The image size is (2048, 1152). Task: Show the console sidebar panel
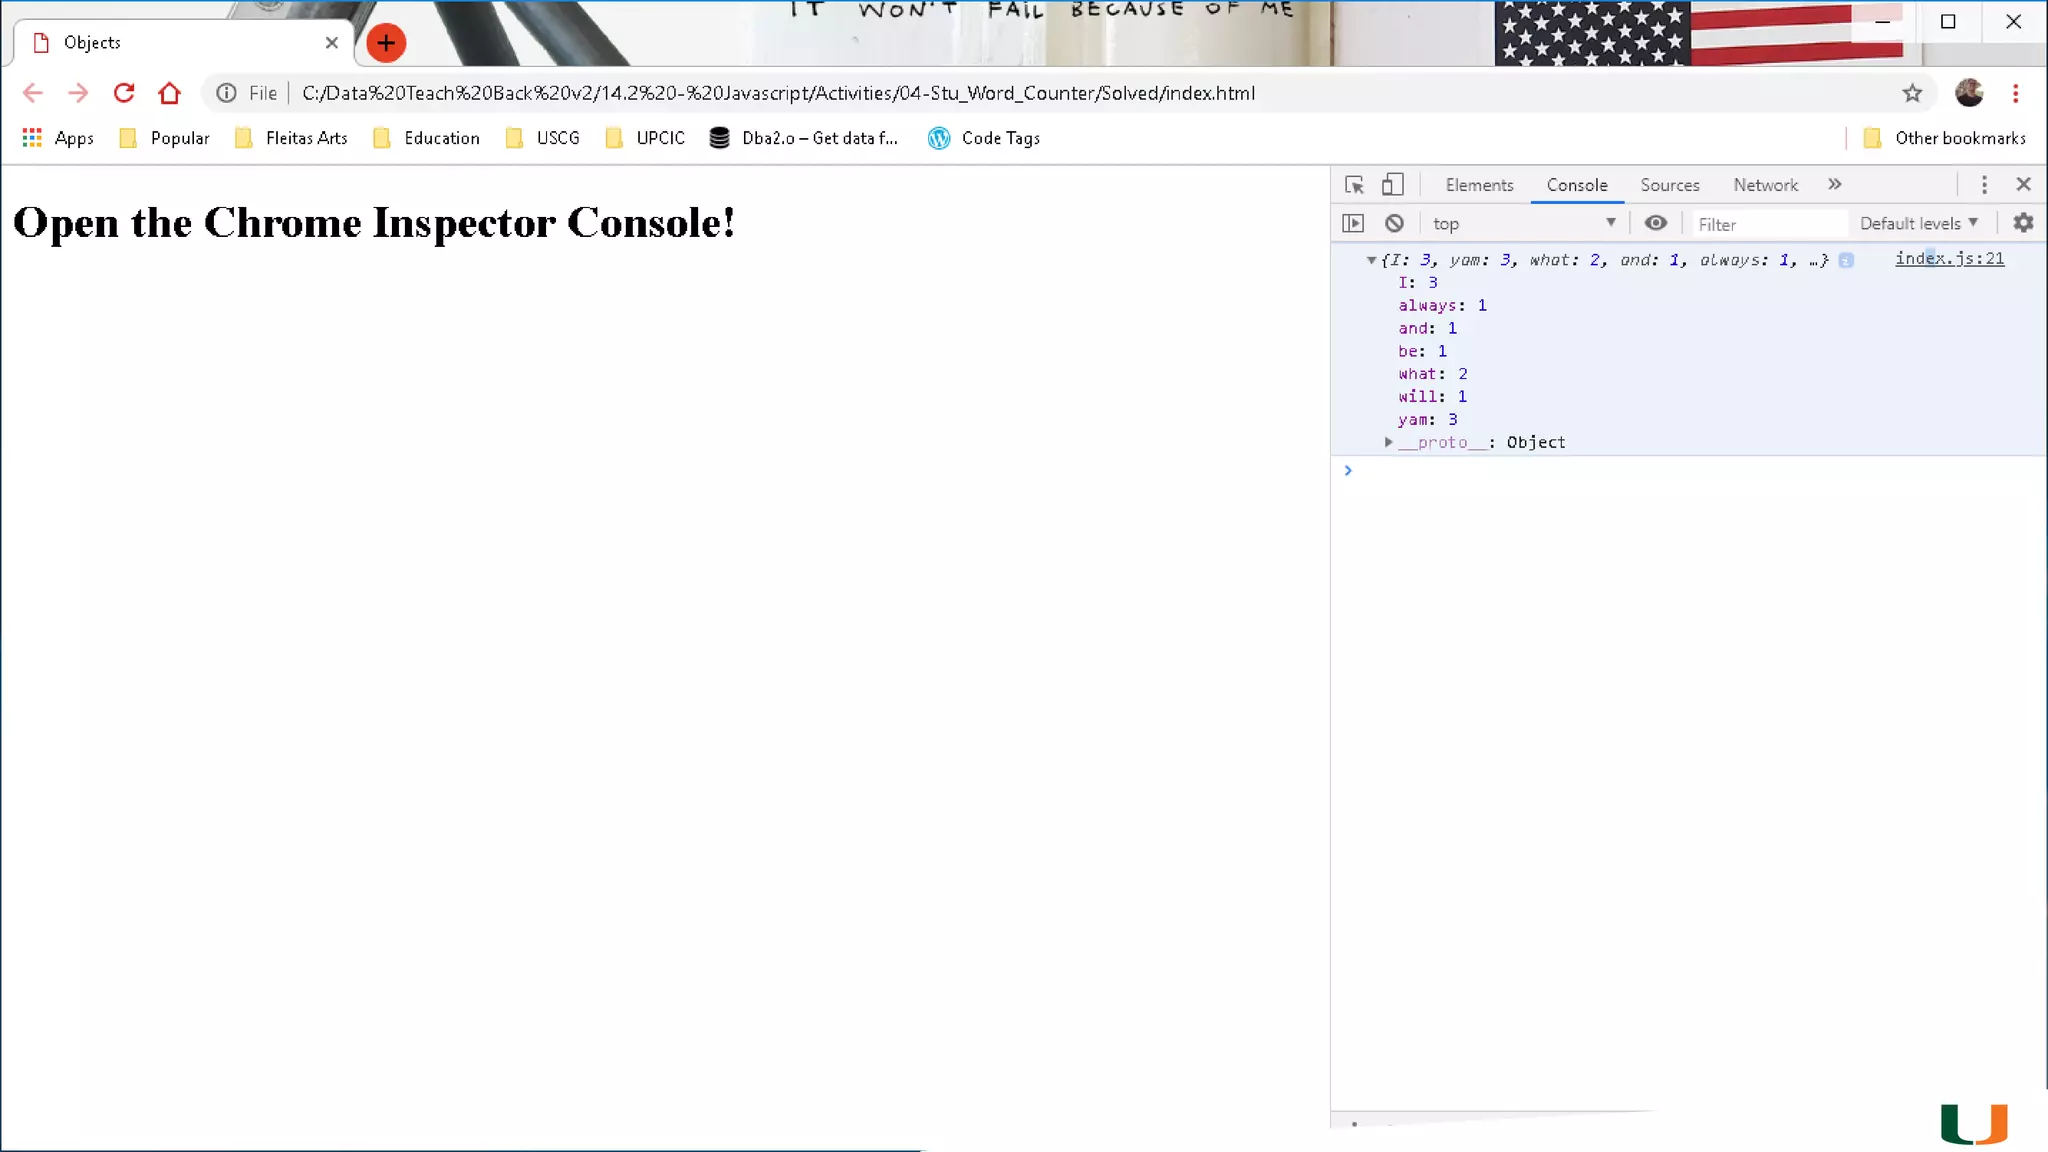[x=1353, y=223]
